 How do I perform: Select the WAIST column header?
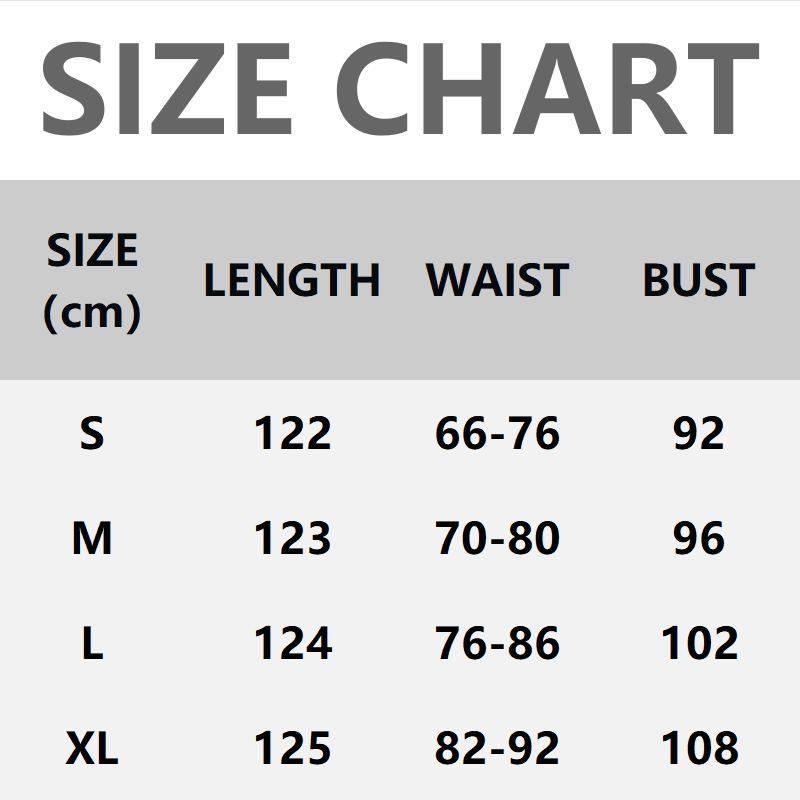coord(497,281)
